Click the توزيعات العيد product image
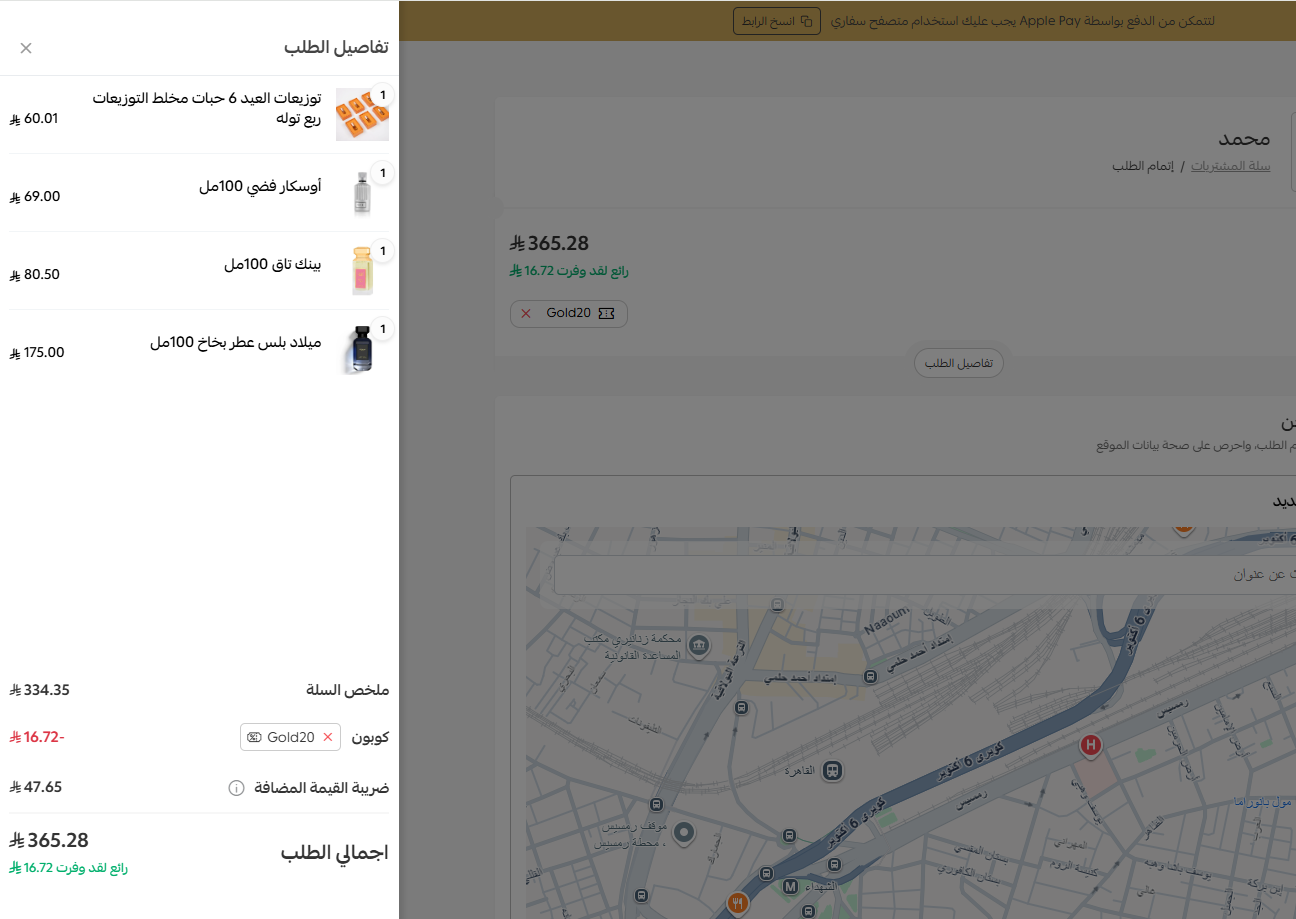 pyautogui.click(x=362, y=113)
